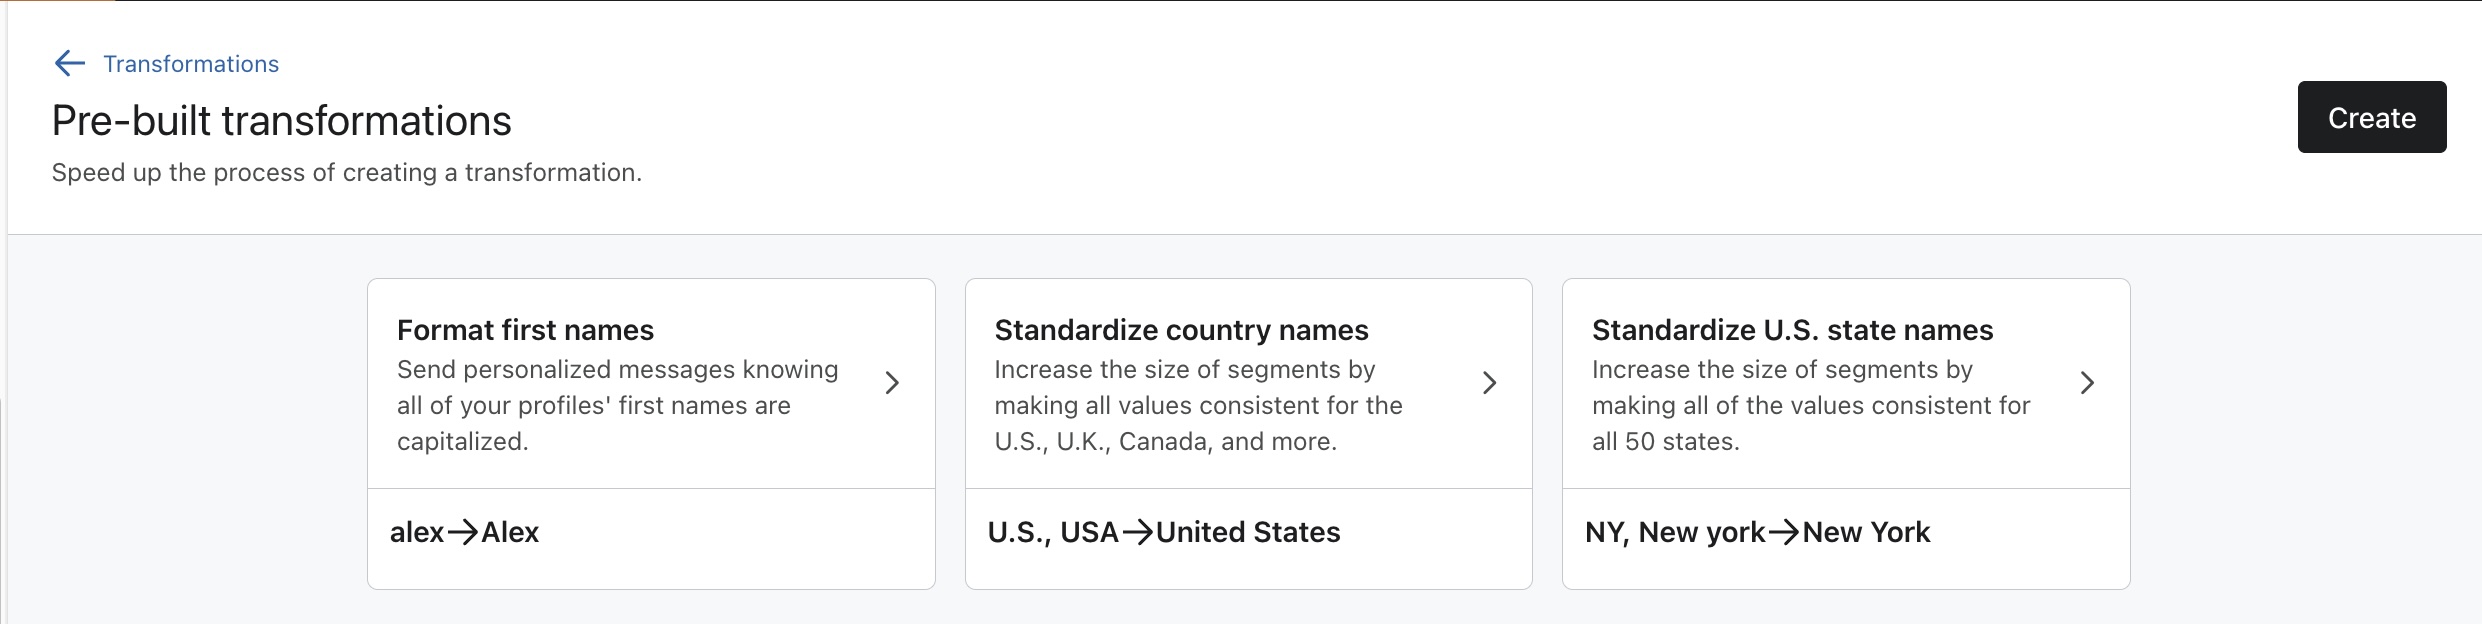Expand the Standardize country names chevron
The height and width of the screenshot is (624, 2482).
click(1489, 383)
